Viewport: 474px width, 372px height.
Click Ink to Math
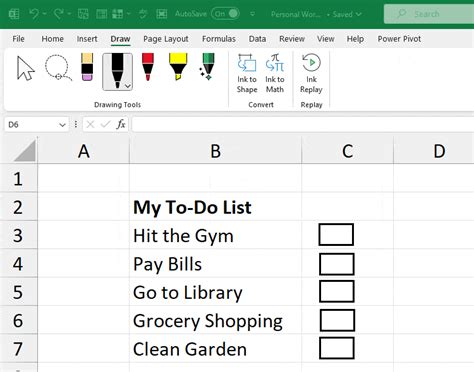(275, 74)
